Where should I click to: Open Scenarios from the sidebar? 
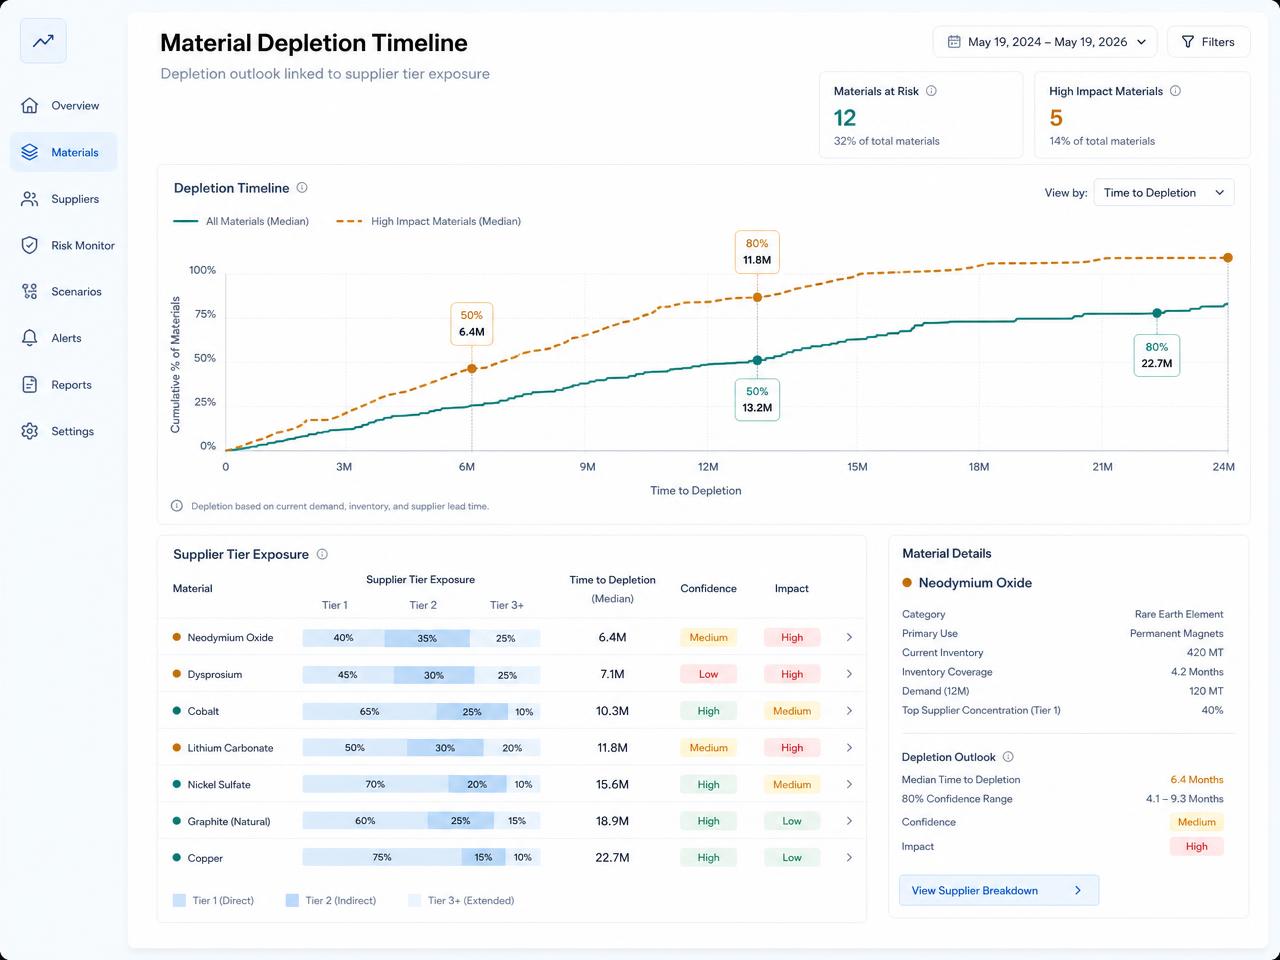point(64,292)
